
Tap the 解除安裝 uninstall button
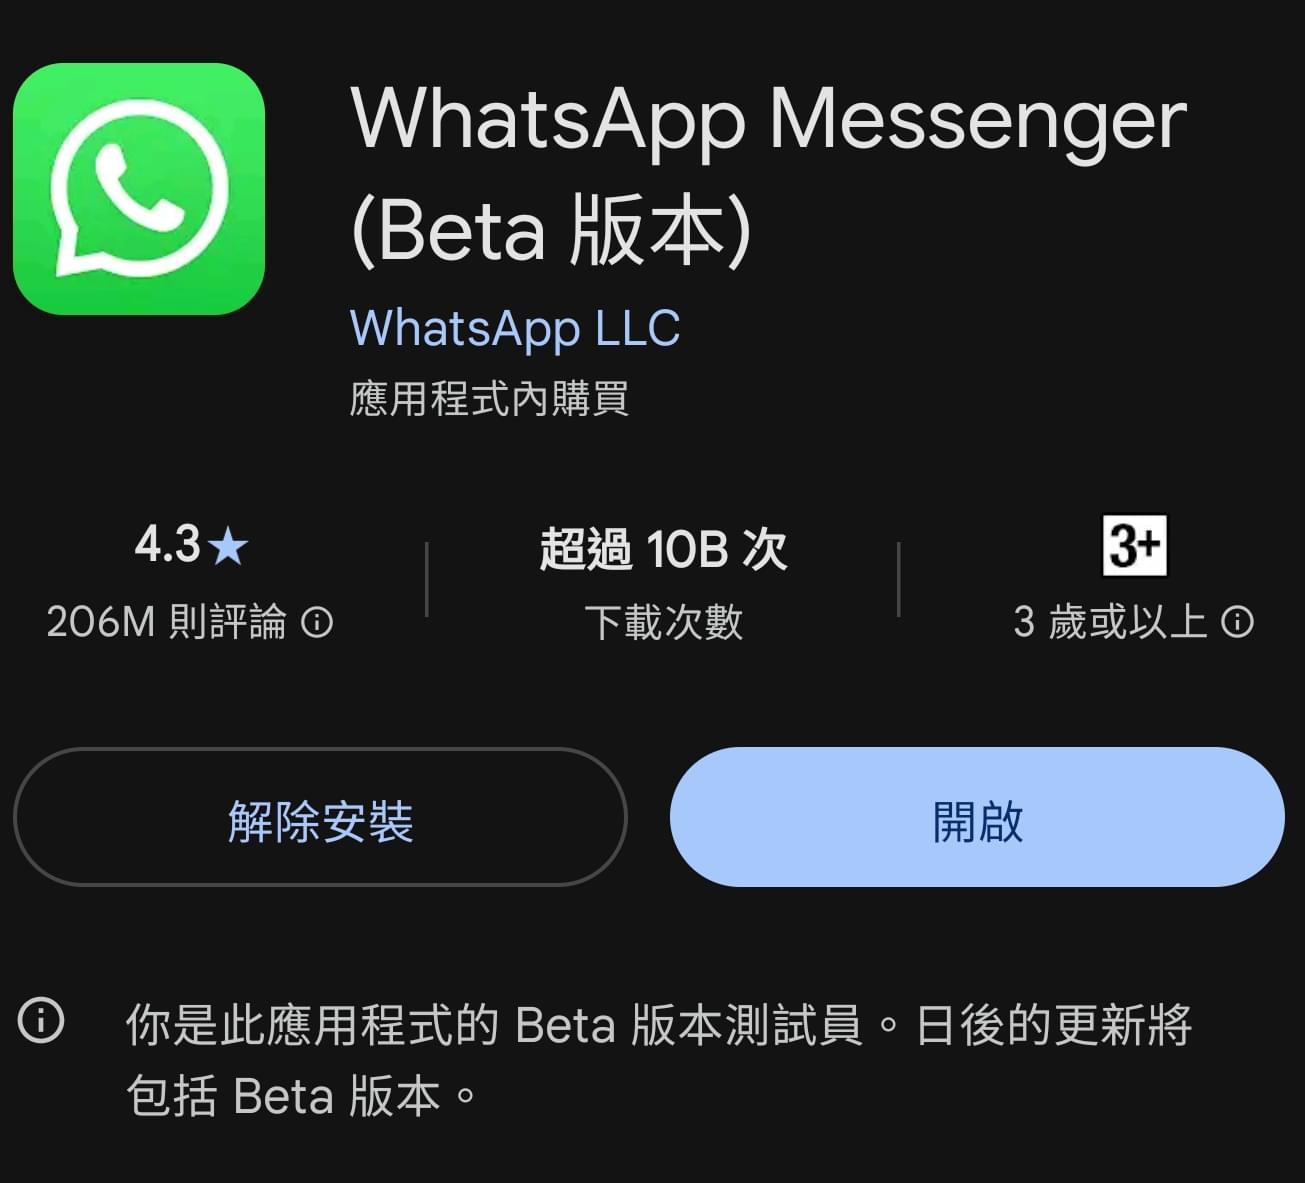point(320,817)
